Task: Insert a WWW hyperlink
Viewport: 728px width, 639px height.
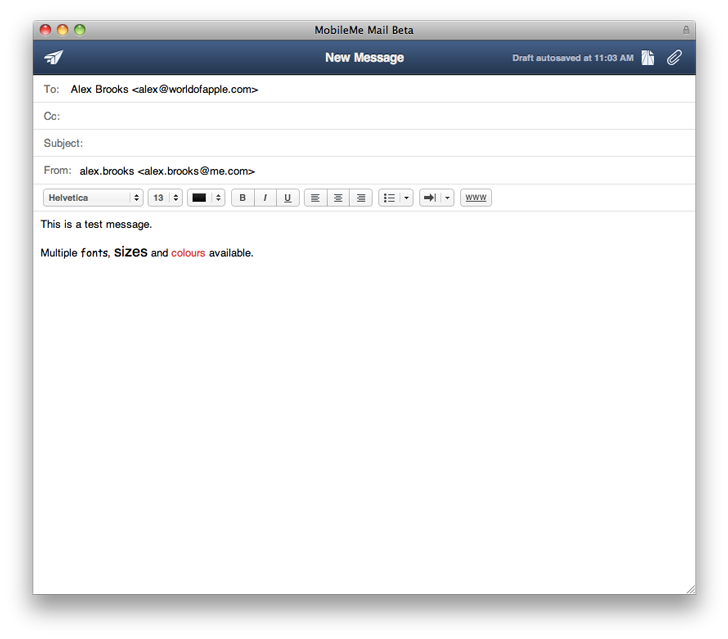Action: point(476,198)
